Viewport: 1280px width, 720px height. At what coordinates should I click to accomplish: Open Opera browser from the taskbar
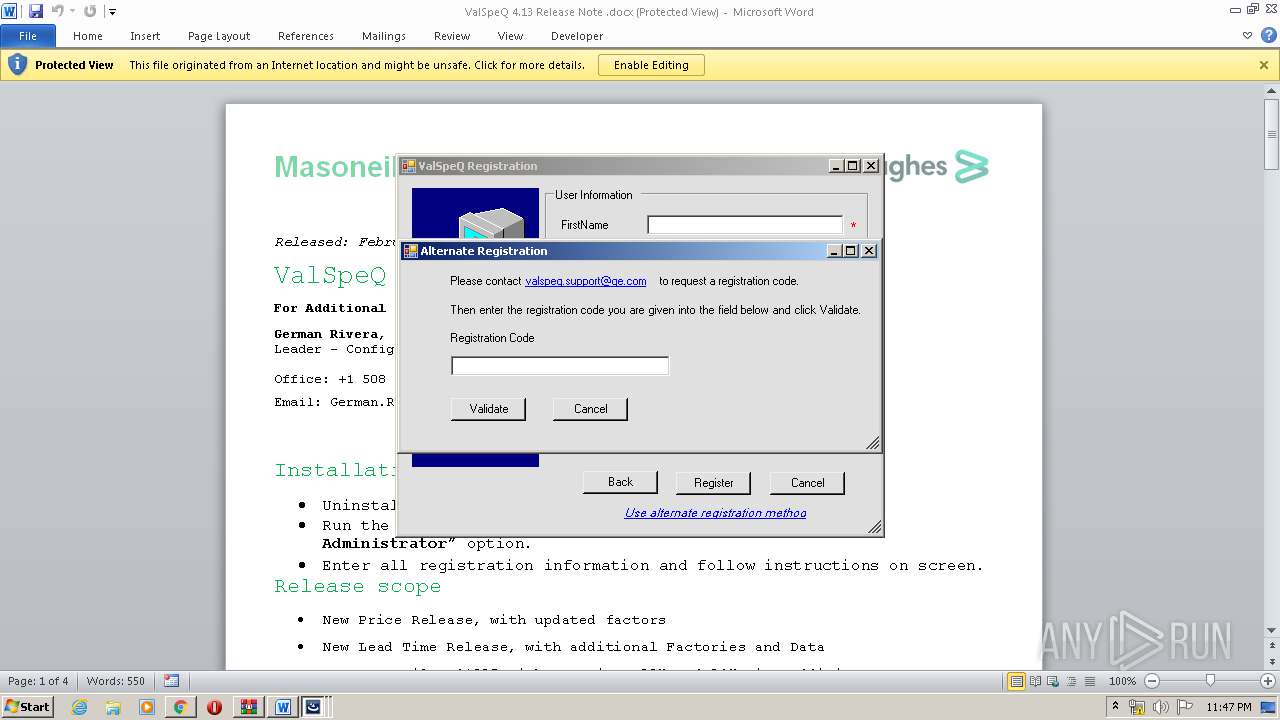pos(214,707)
